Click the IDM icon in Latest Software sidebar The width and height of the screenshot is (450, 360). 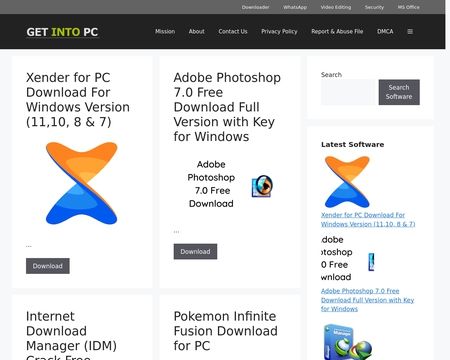point(348,342)
